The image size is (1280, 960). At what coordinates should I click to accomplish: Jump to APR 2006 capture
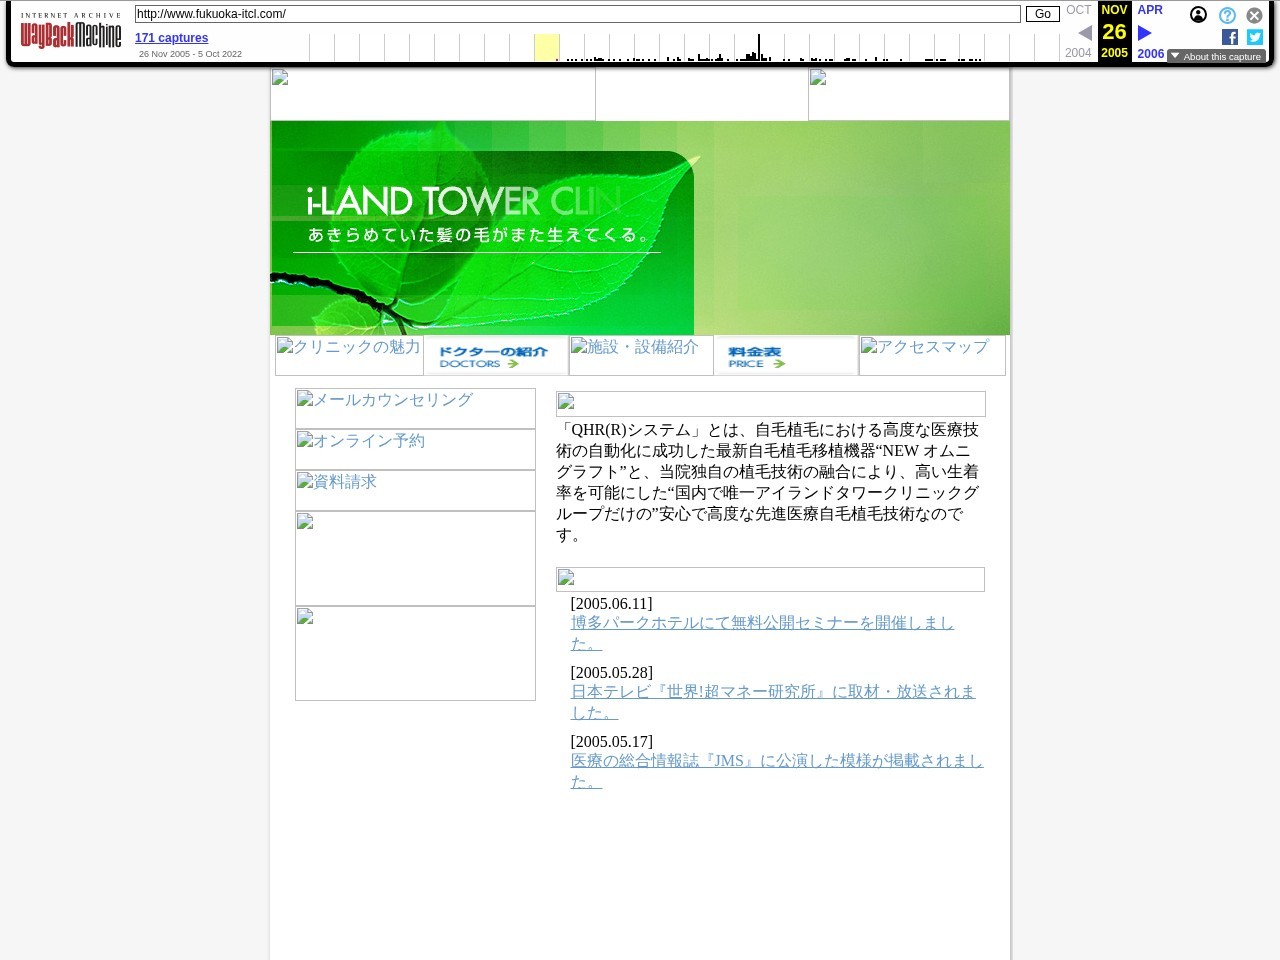(1150, 10)
